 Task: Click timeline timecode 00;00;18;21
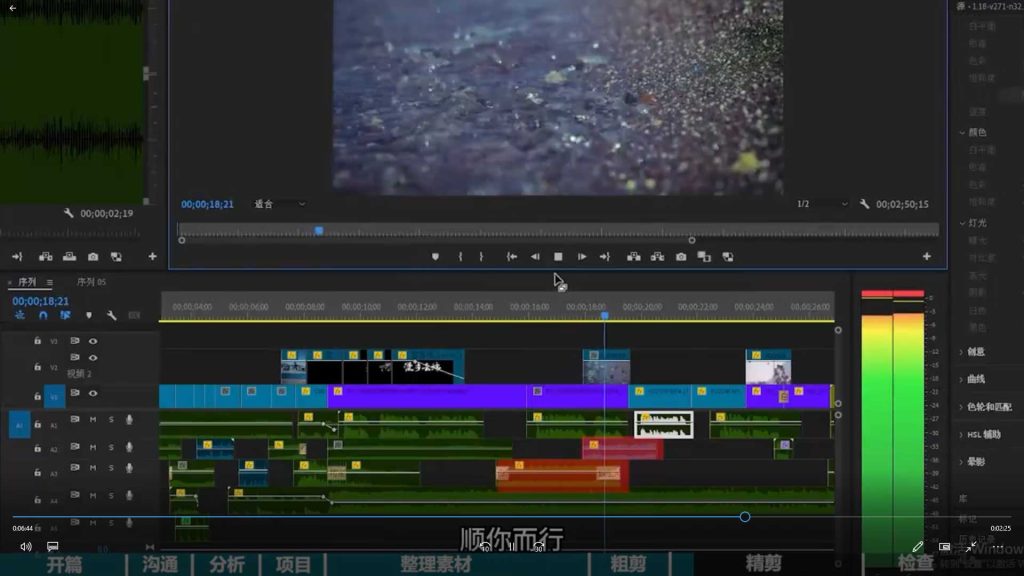[x=40, y=301]
